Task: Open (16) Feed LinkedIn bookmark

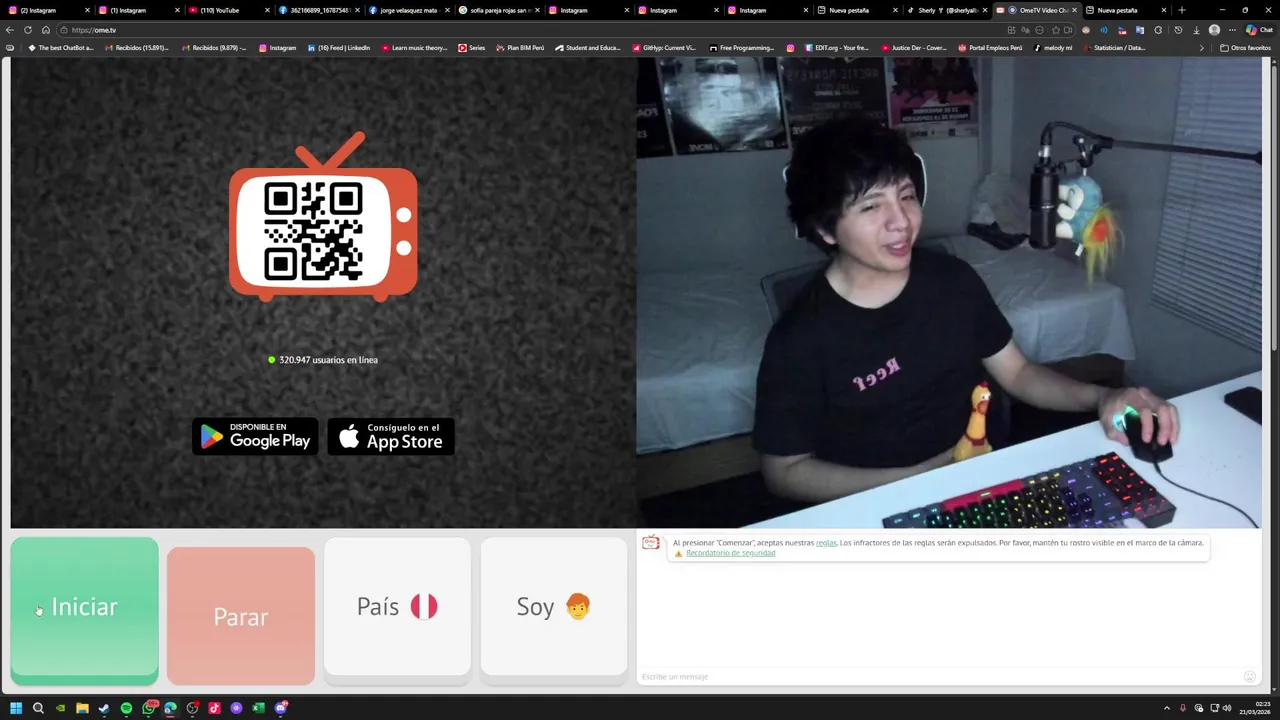Action: (x=339, y=48)
